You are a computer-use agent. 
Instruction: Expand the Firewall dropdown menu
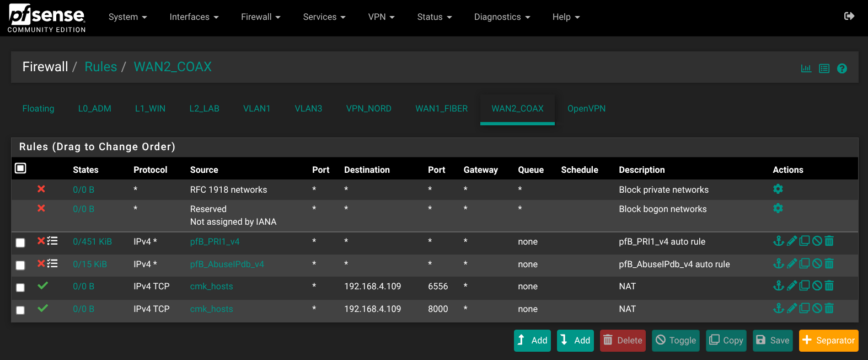click(x=261, y=17)
